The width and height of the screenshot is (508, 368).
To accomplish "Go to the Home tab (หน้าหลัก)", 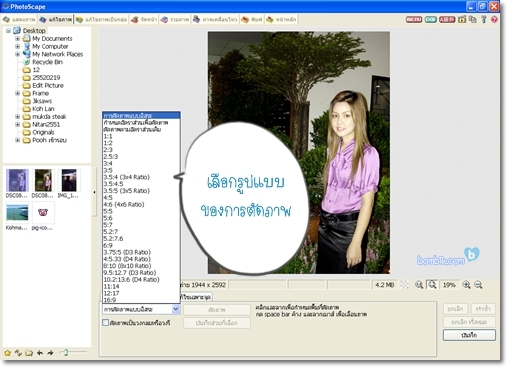I will point(281,19).
